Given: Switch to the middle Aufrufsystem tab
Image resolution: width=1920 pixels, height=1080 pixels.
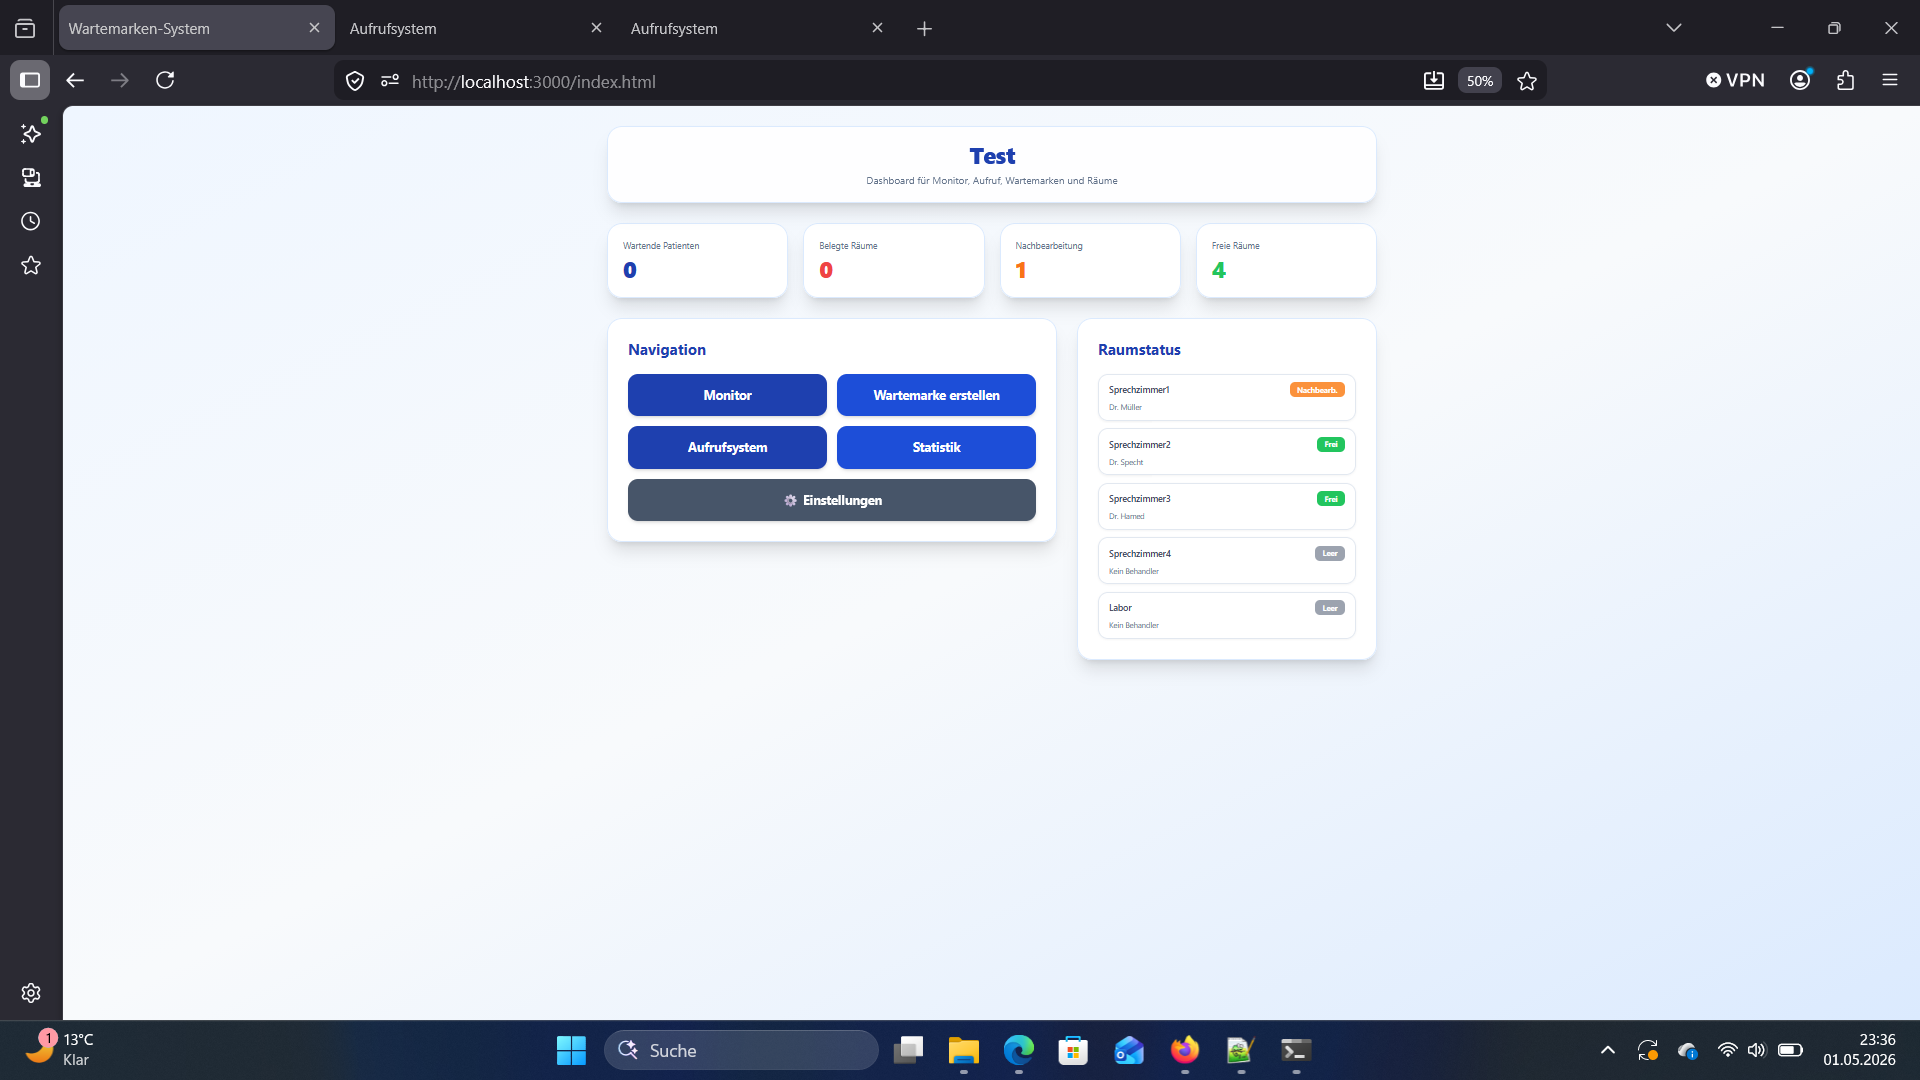Looking at the screenshot, I should (x=476, y=28).
